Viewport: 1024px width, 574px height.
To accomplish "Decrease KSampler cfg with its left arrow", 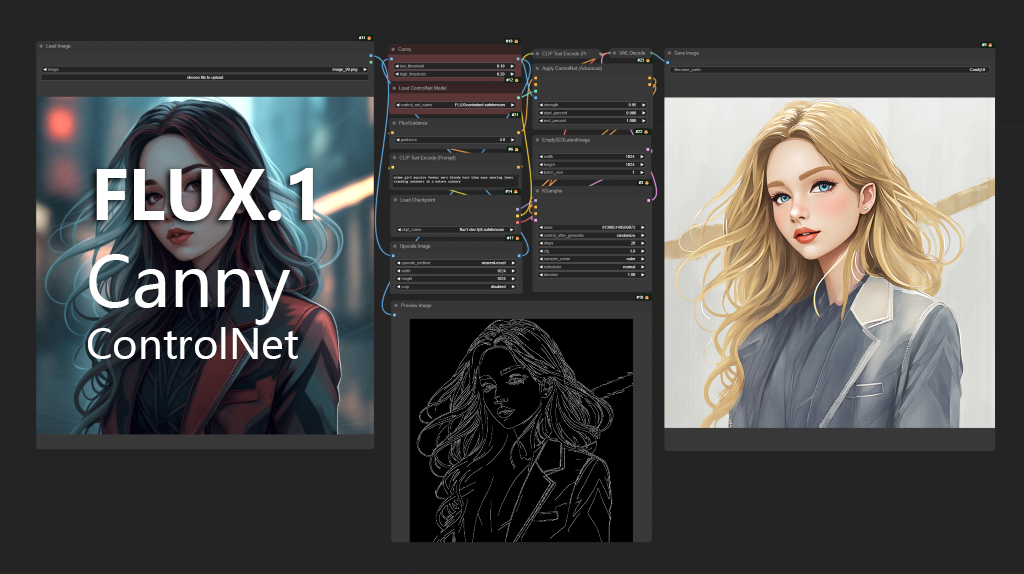I will 541,251.
